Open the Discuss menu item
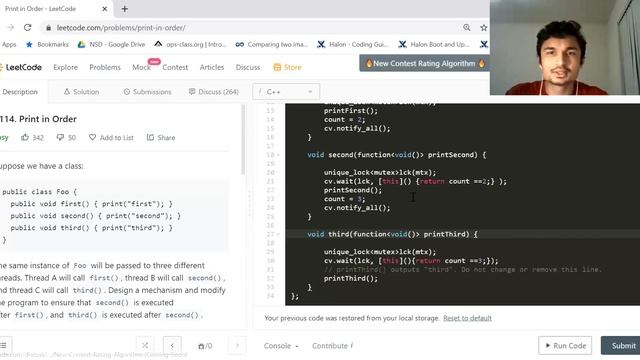This screenshot has height=360, width=640. 248,67
